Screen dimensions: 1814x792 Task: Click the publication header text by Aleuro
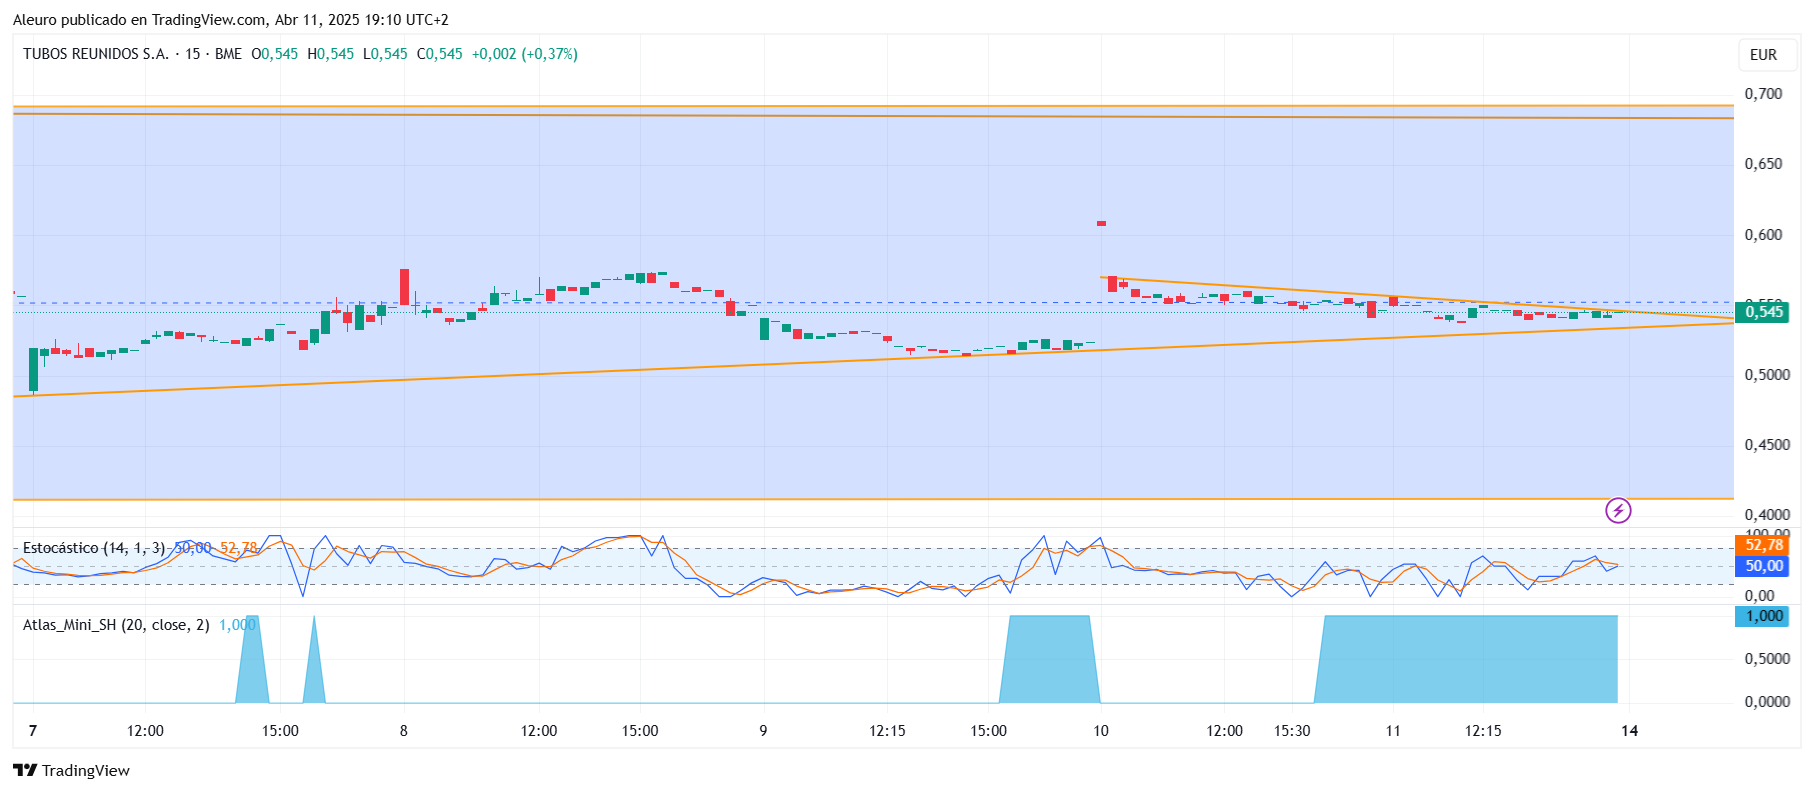pos(231,20)
